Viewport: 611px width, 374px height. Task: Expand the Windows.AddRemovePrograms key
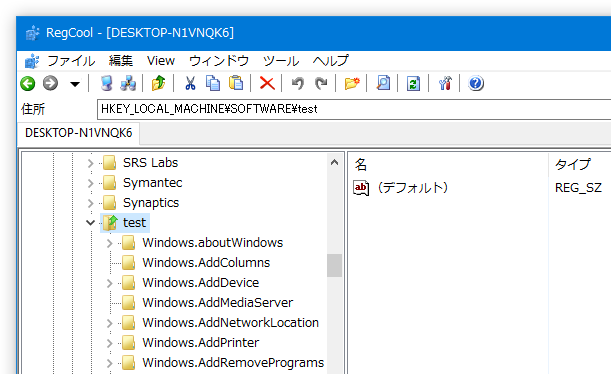(109, 363)
